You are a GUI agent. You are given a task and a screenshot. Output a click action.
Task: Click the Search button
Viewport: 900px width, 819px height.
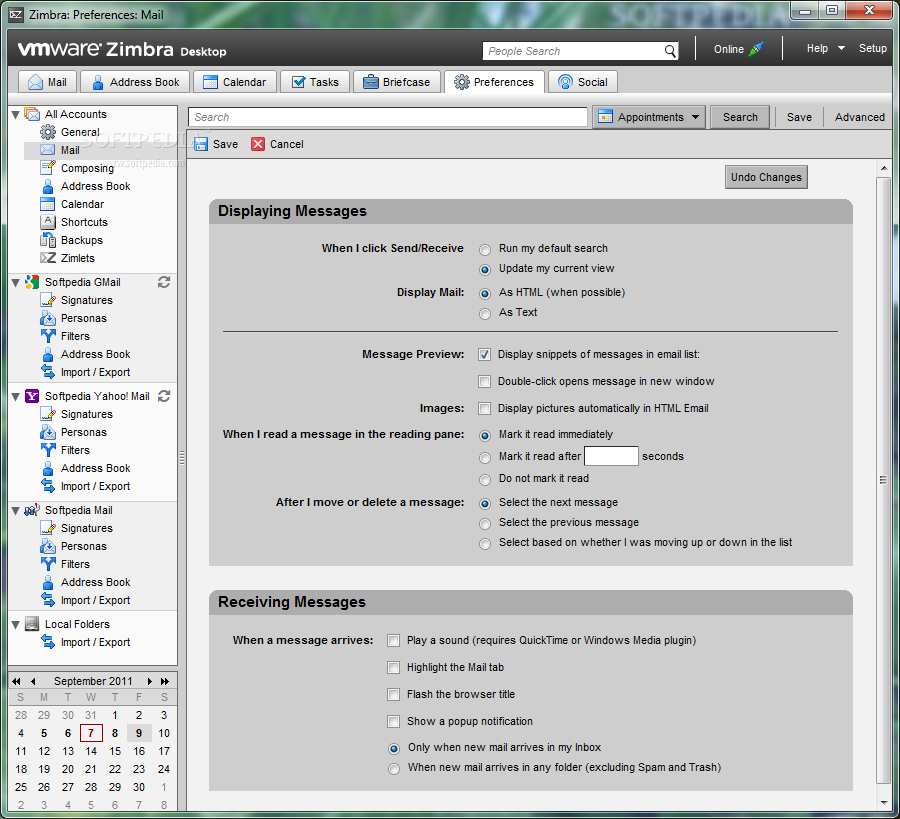click(740, 117)
